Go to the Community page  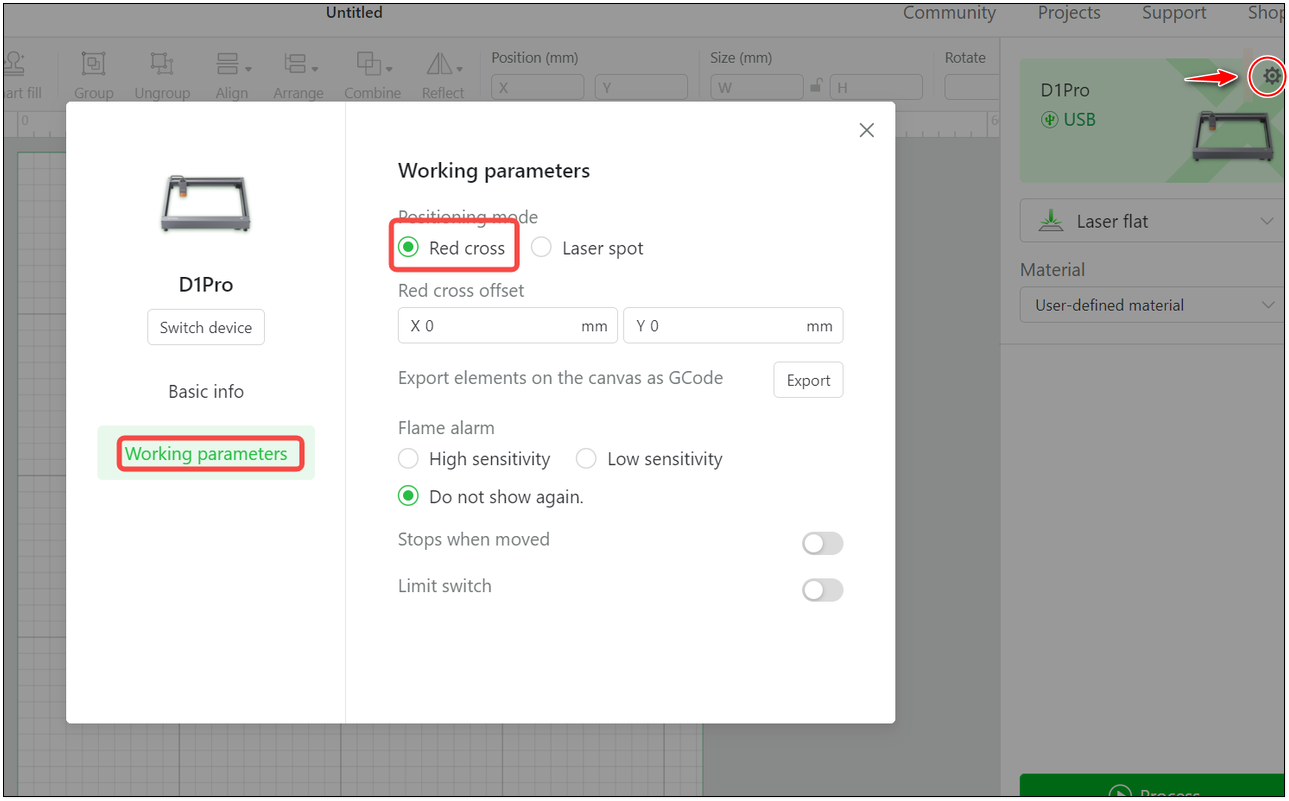[948, 13]
